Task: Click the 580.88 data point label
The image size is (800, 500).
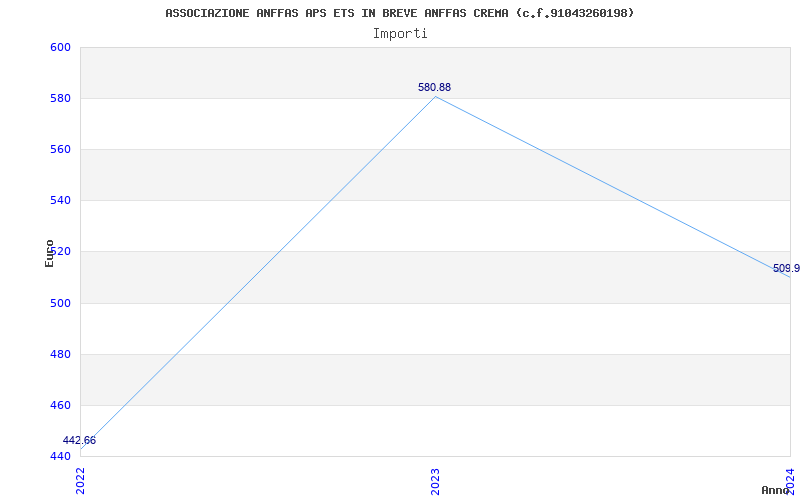Action: 434,87
